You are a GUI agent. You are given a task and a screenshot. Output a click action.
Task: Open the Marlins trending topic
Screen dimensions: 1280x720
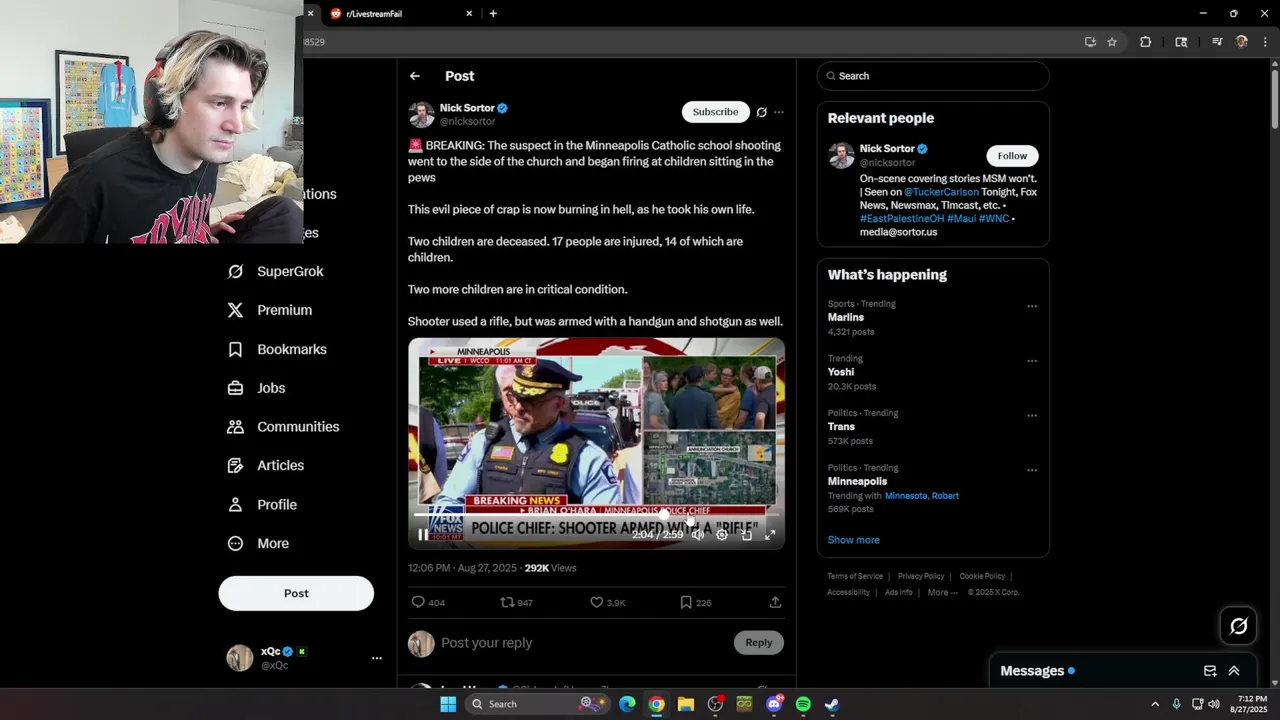846,317
